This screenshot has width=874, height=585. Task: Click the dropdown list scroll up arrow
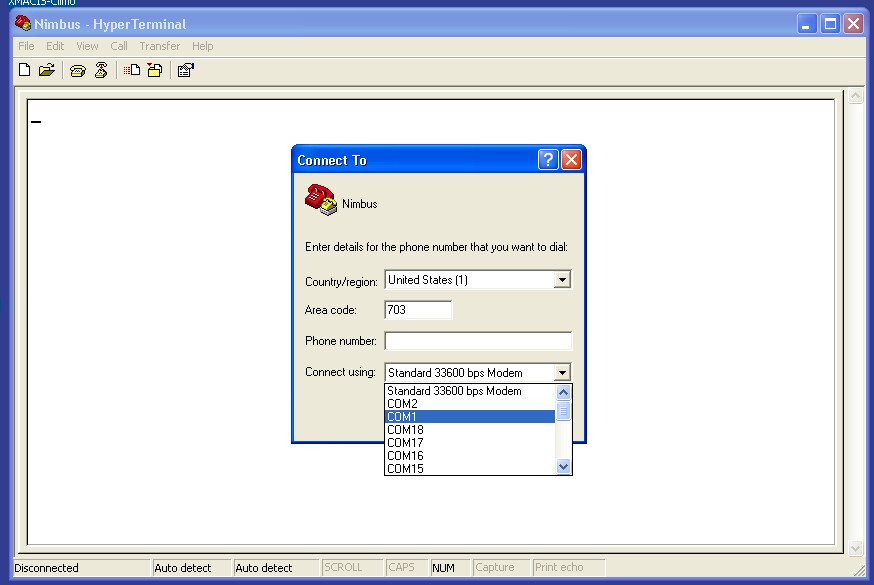564,392
